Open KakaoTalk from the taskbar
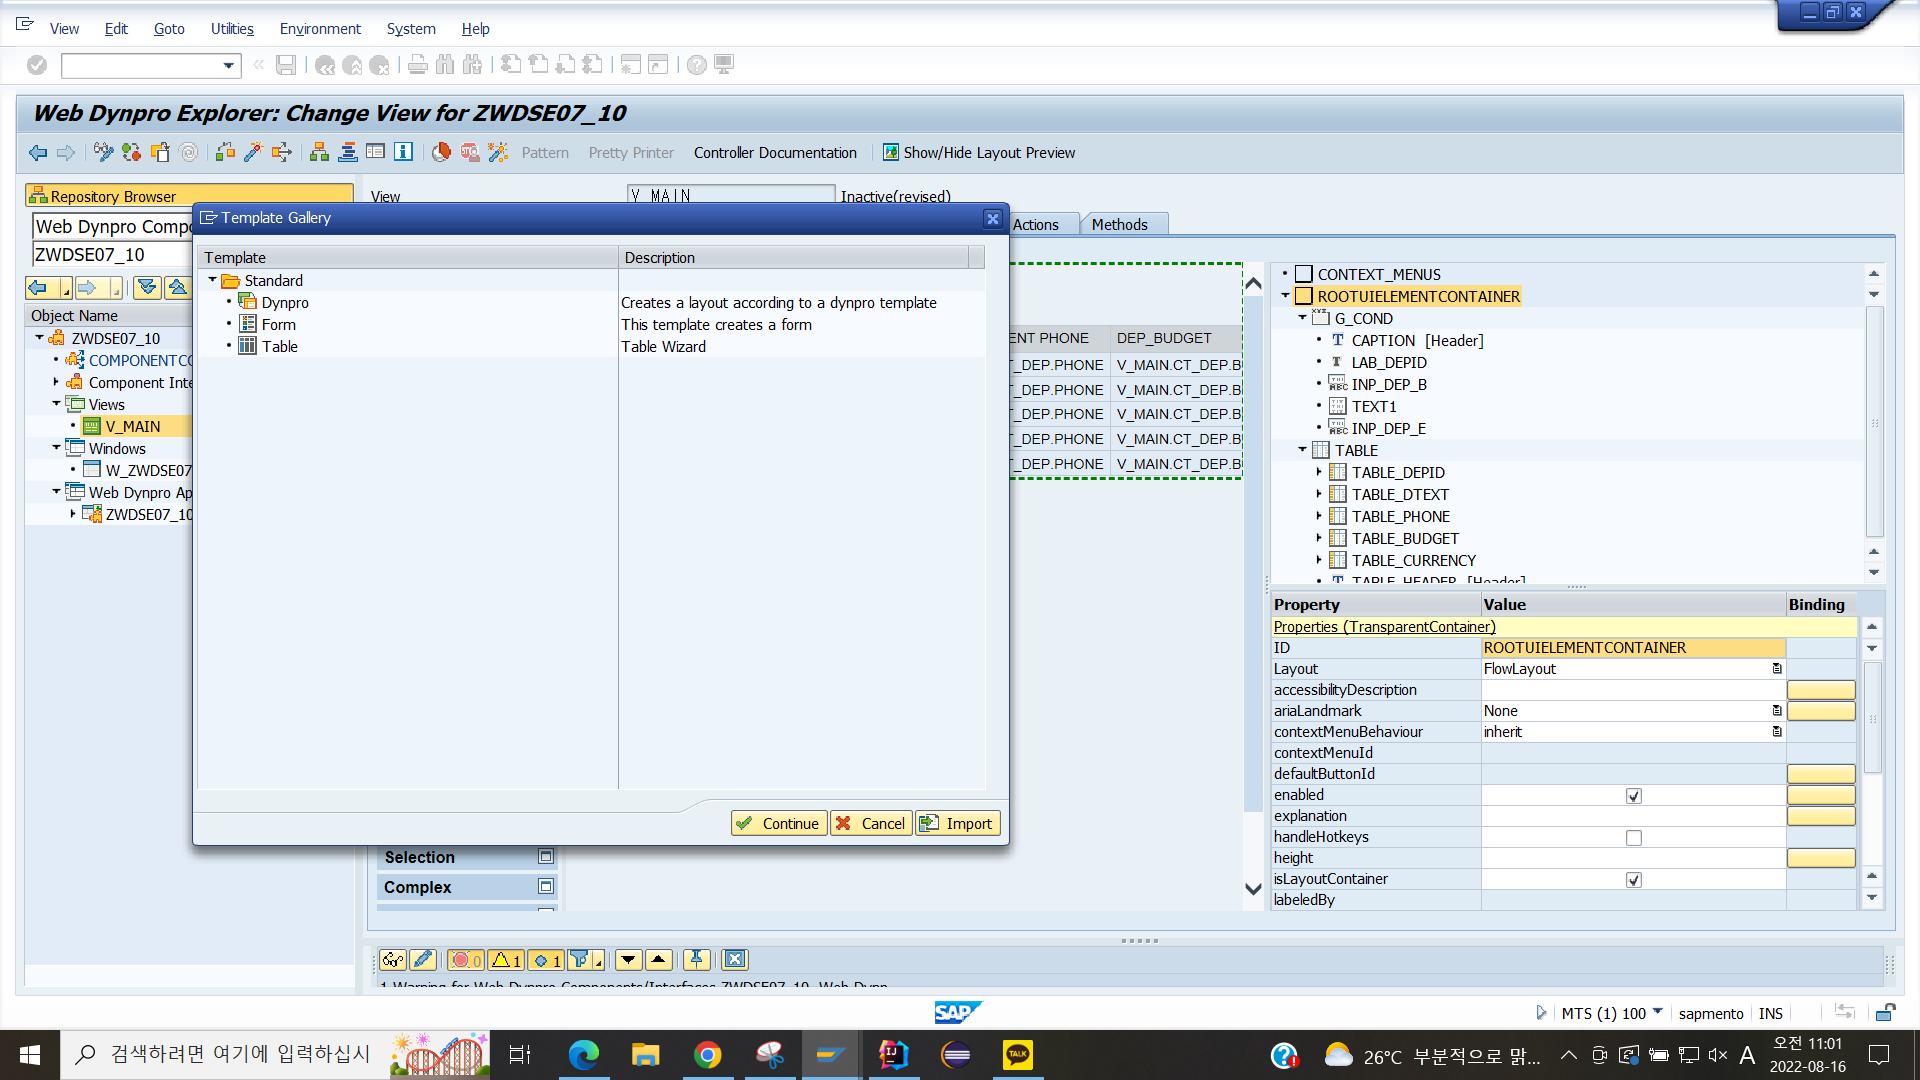 coord(1018,1055)
